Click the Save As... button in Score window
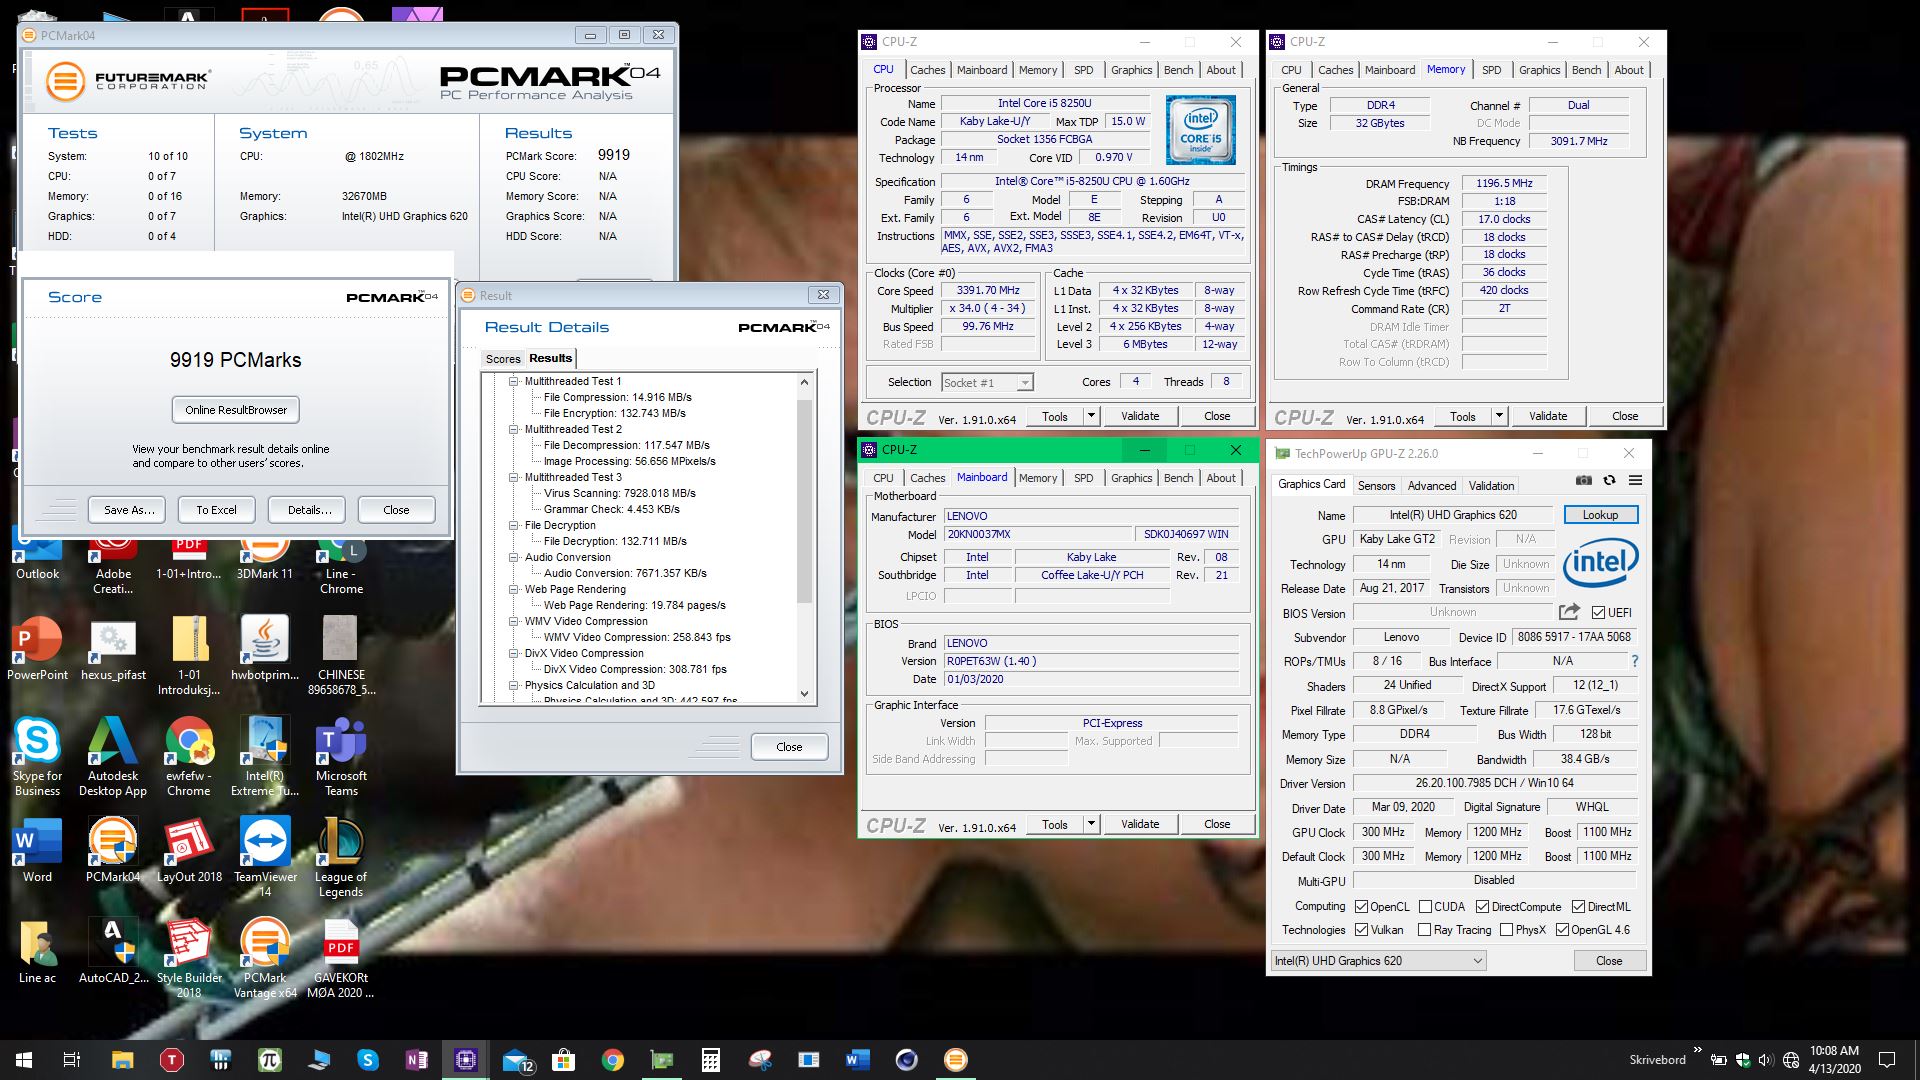The height and width of the screenshot is (1080, 1920). coord(129,510)
